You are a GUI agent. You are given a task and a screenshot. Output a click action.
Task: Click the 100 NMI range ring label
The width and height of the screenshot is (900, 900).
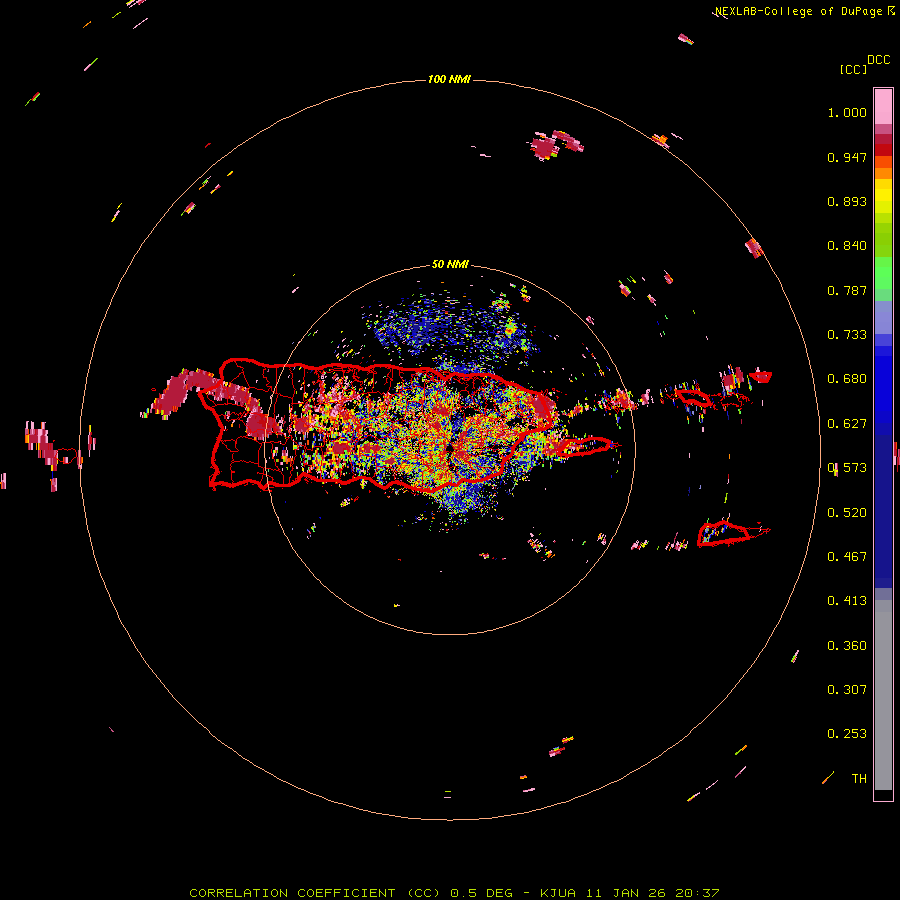coord(449,79)
